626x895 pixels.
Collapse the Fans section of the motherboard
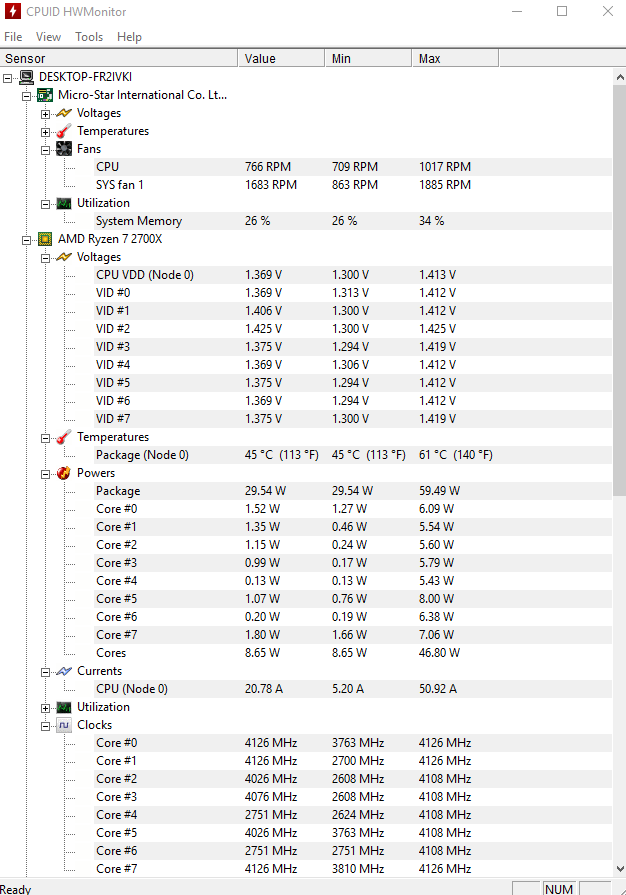click(46, 148)
